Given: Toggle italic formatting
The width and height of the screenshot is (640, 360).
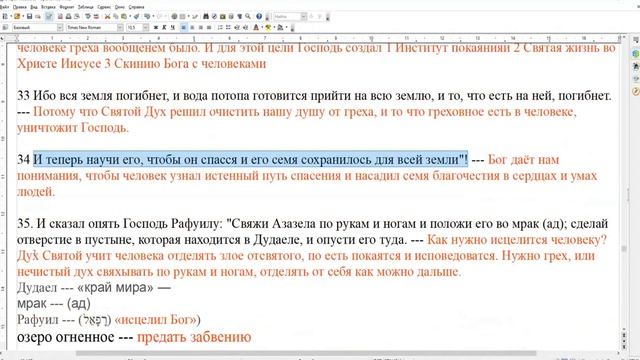Looking at the screenshot, I should coord(164,27).
